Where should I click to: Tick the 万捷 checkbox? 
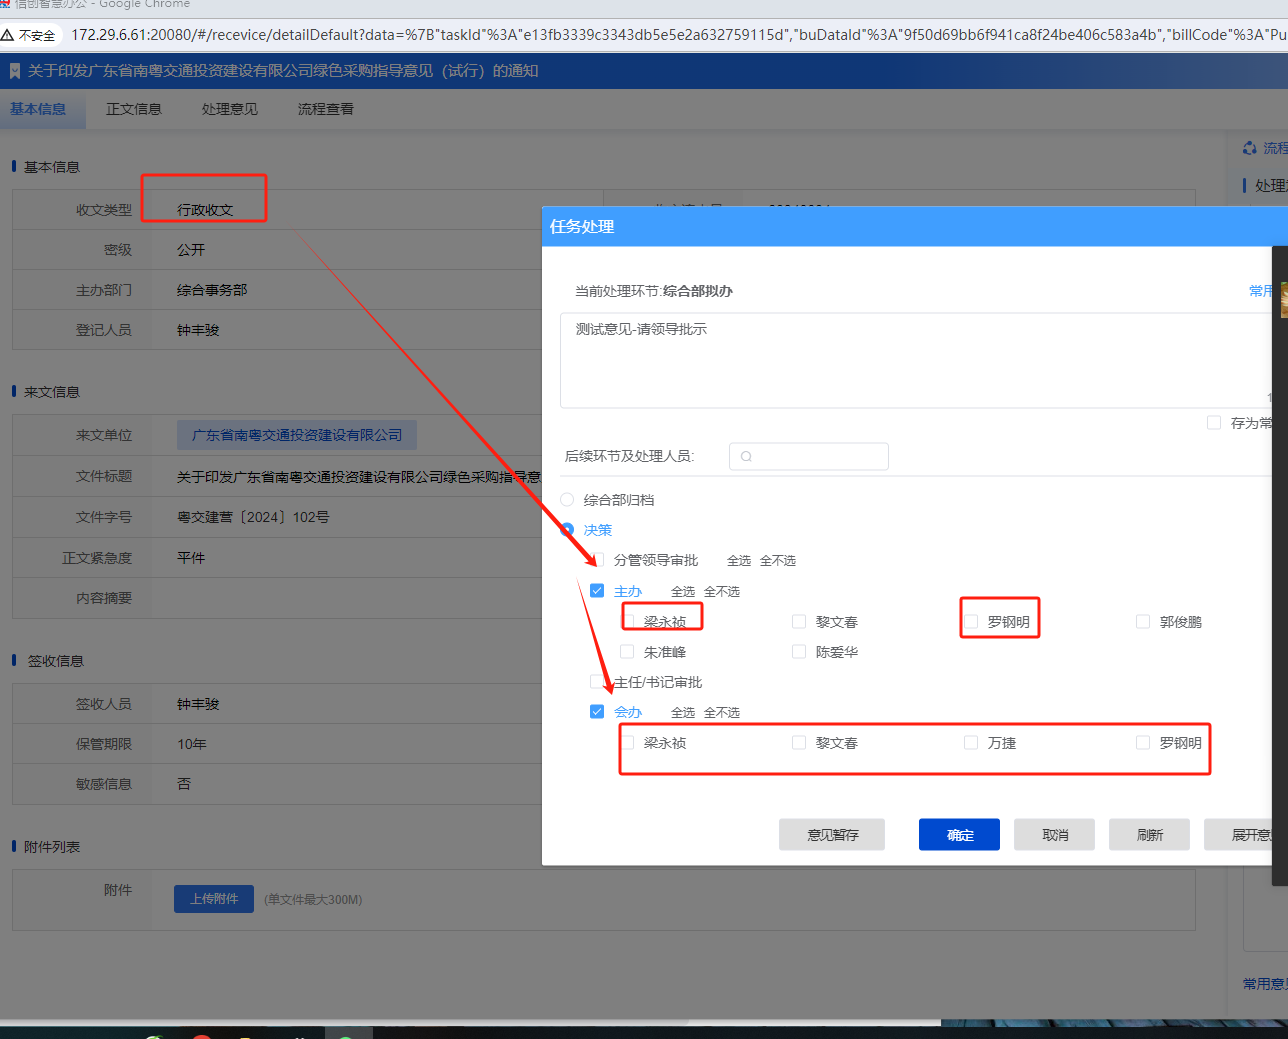tap(971, 743)
